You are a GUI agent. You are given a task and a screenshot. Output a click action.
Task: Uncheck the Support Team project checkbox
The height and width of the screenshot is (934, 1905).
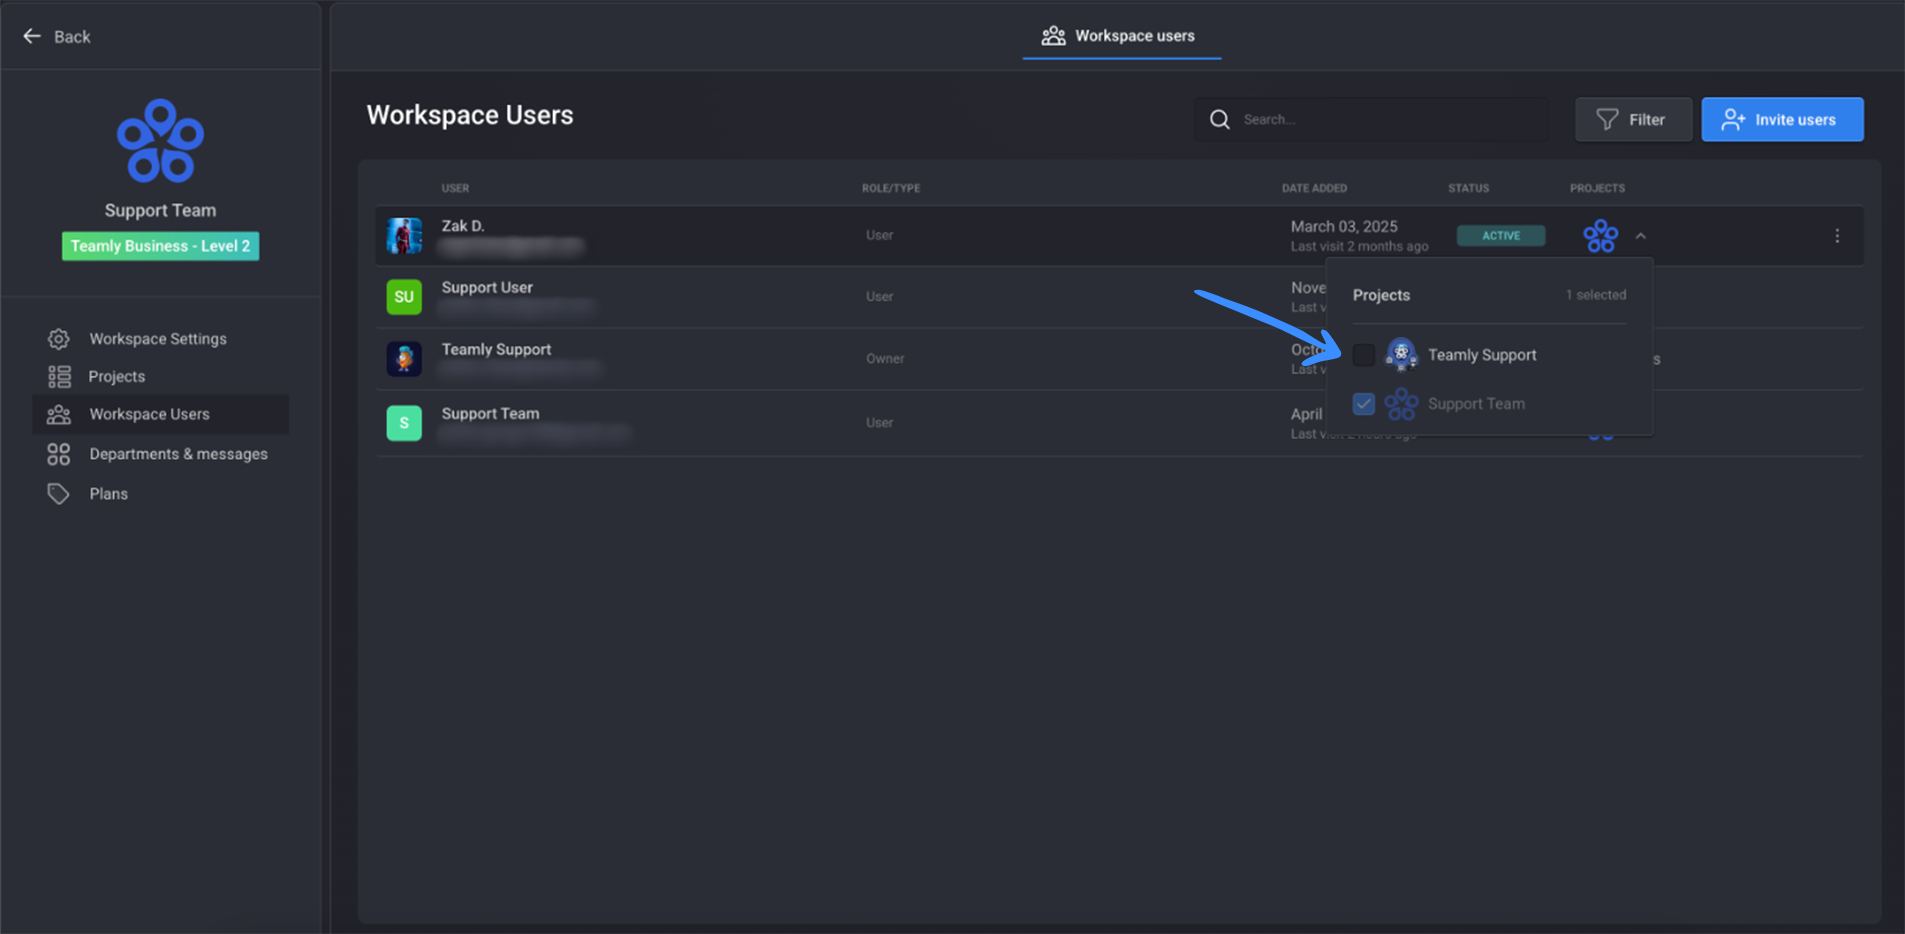(x=1364, y=404)
